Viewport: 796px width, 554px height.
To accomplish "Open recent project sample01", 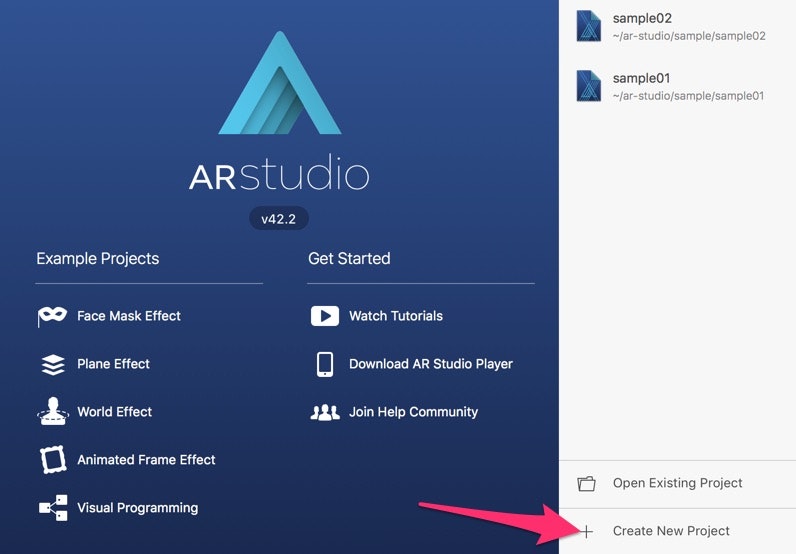I will click(x=641, y=78).
